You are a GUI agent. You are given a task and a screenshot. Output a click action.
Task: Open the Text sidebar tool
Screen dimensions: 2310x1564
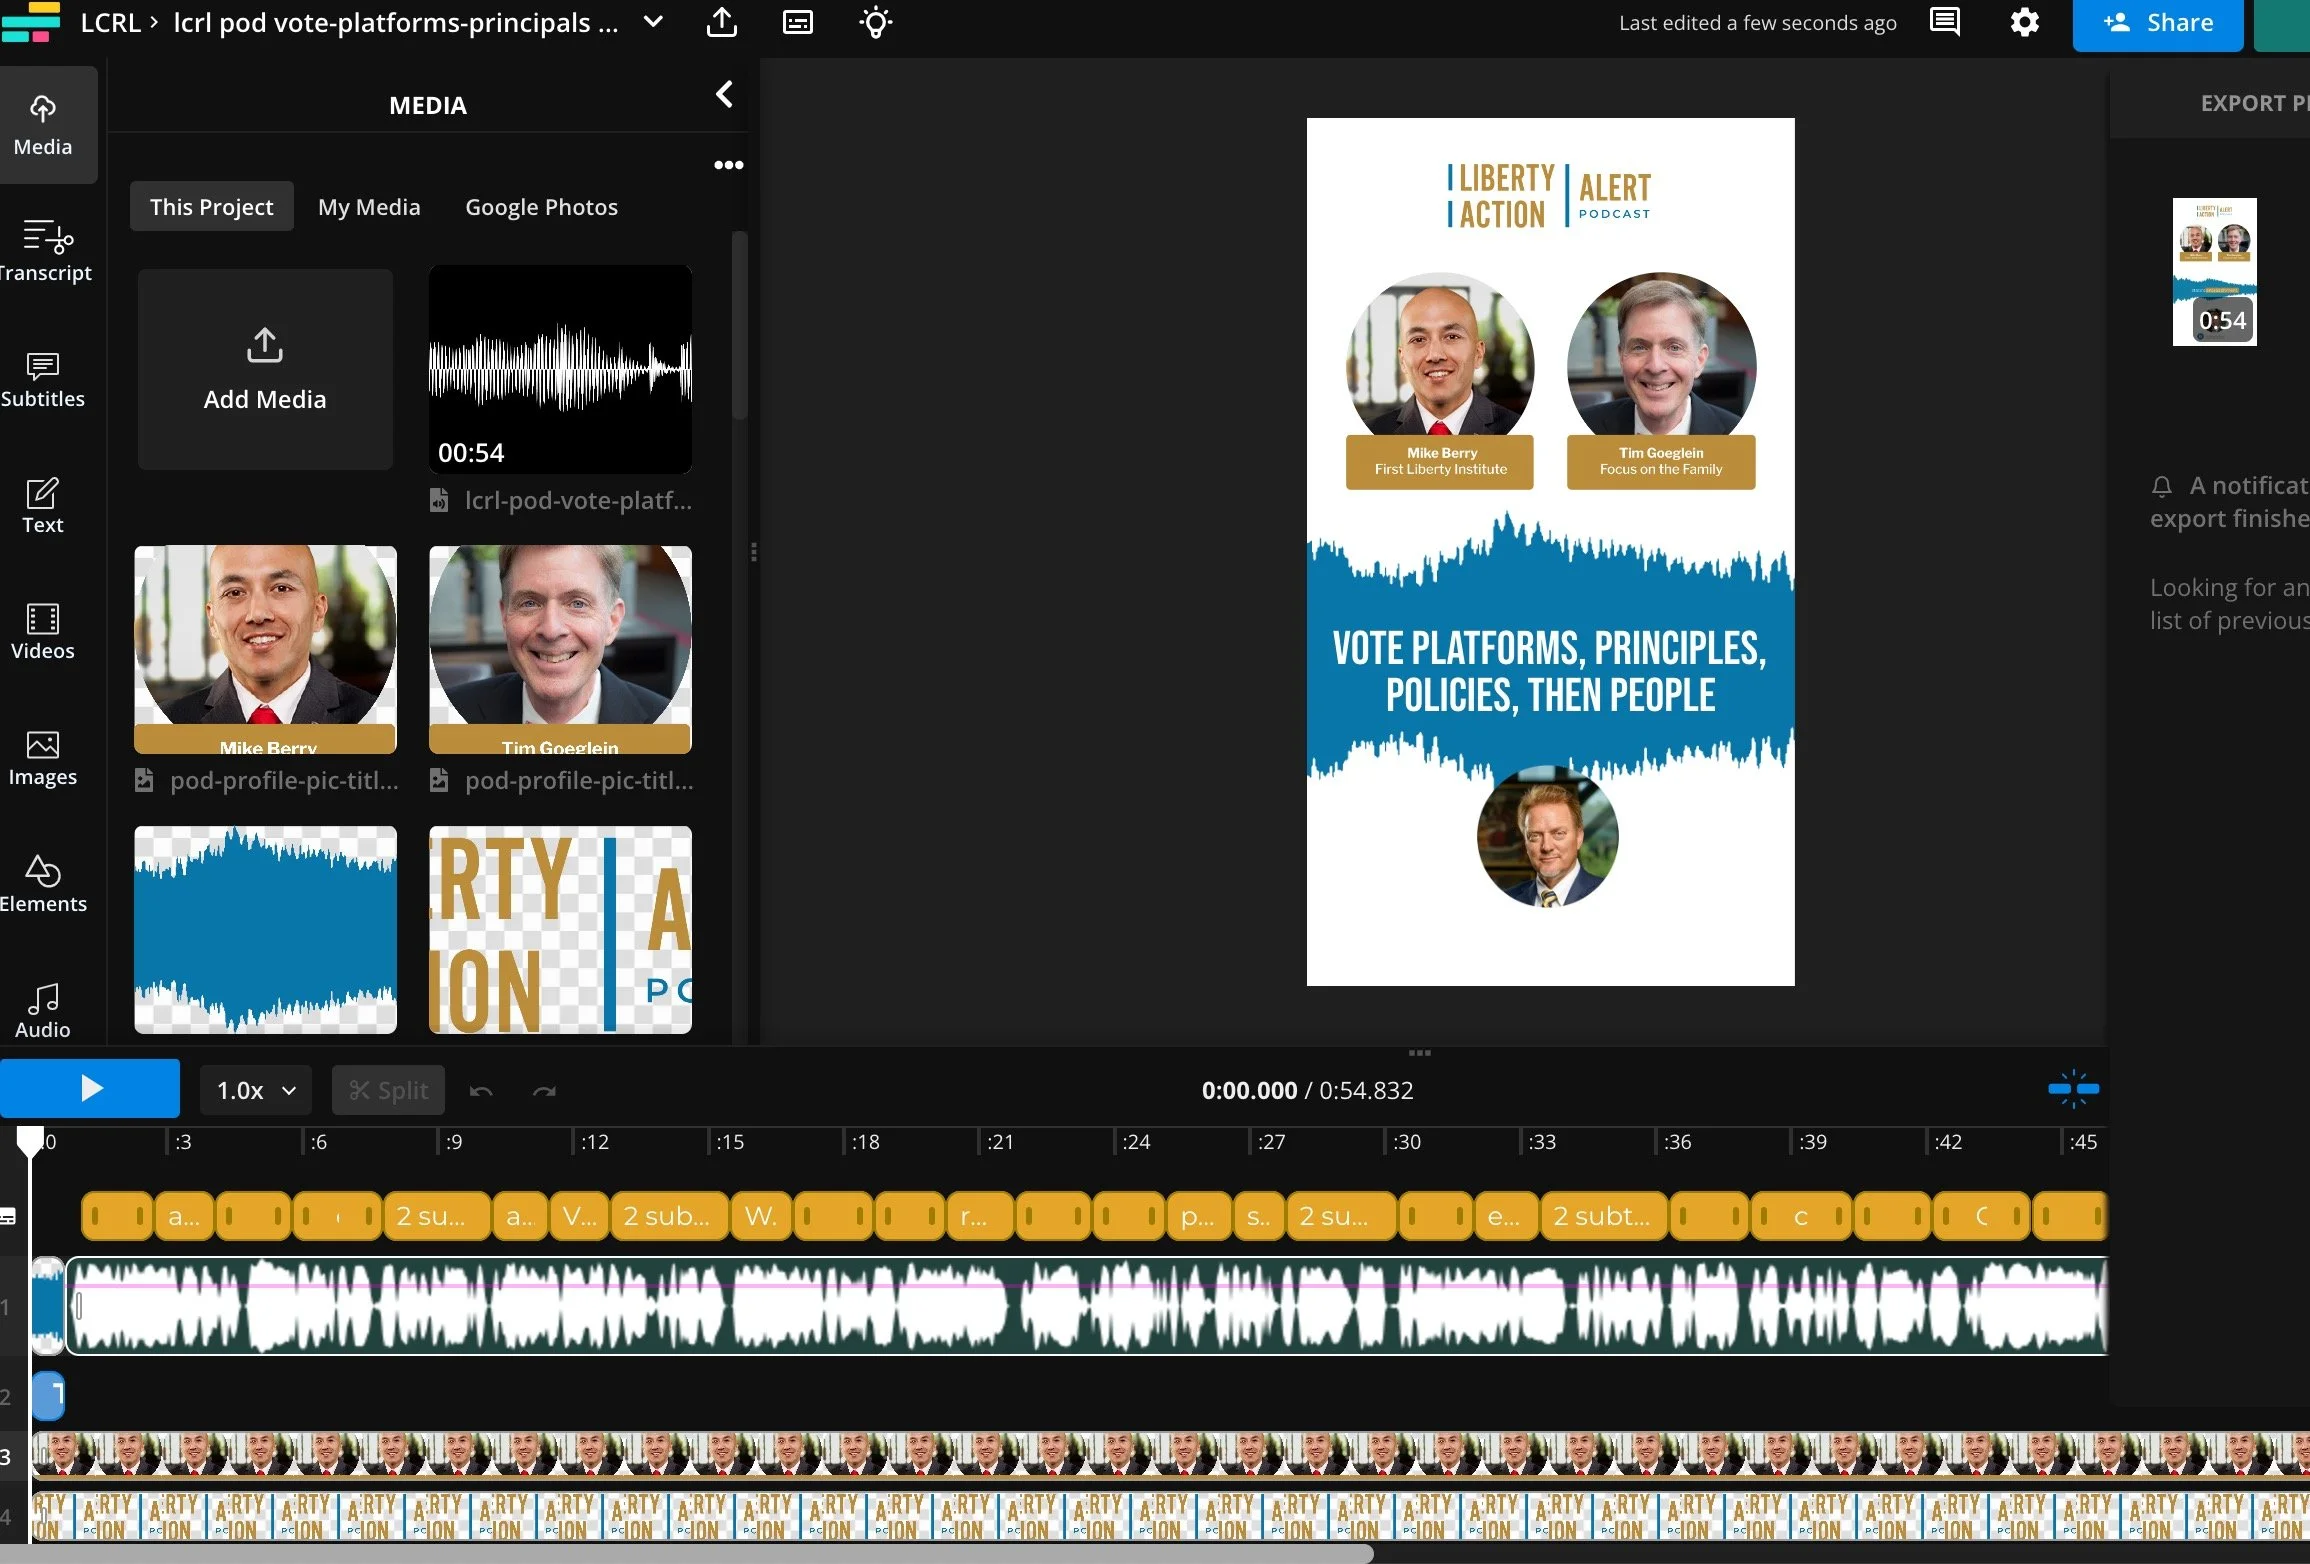click(43, 505)
